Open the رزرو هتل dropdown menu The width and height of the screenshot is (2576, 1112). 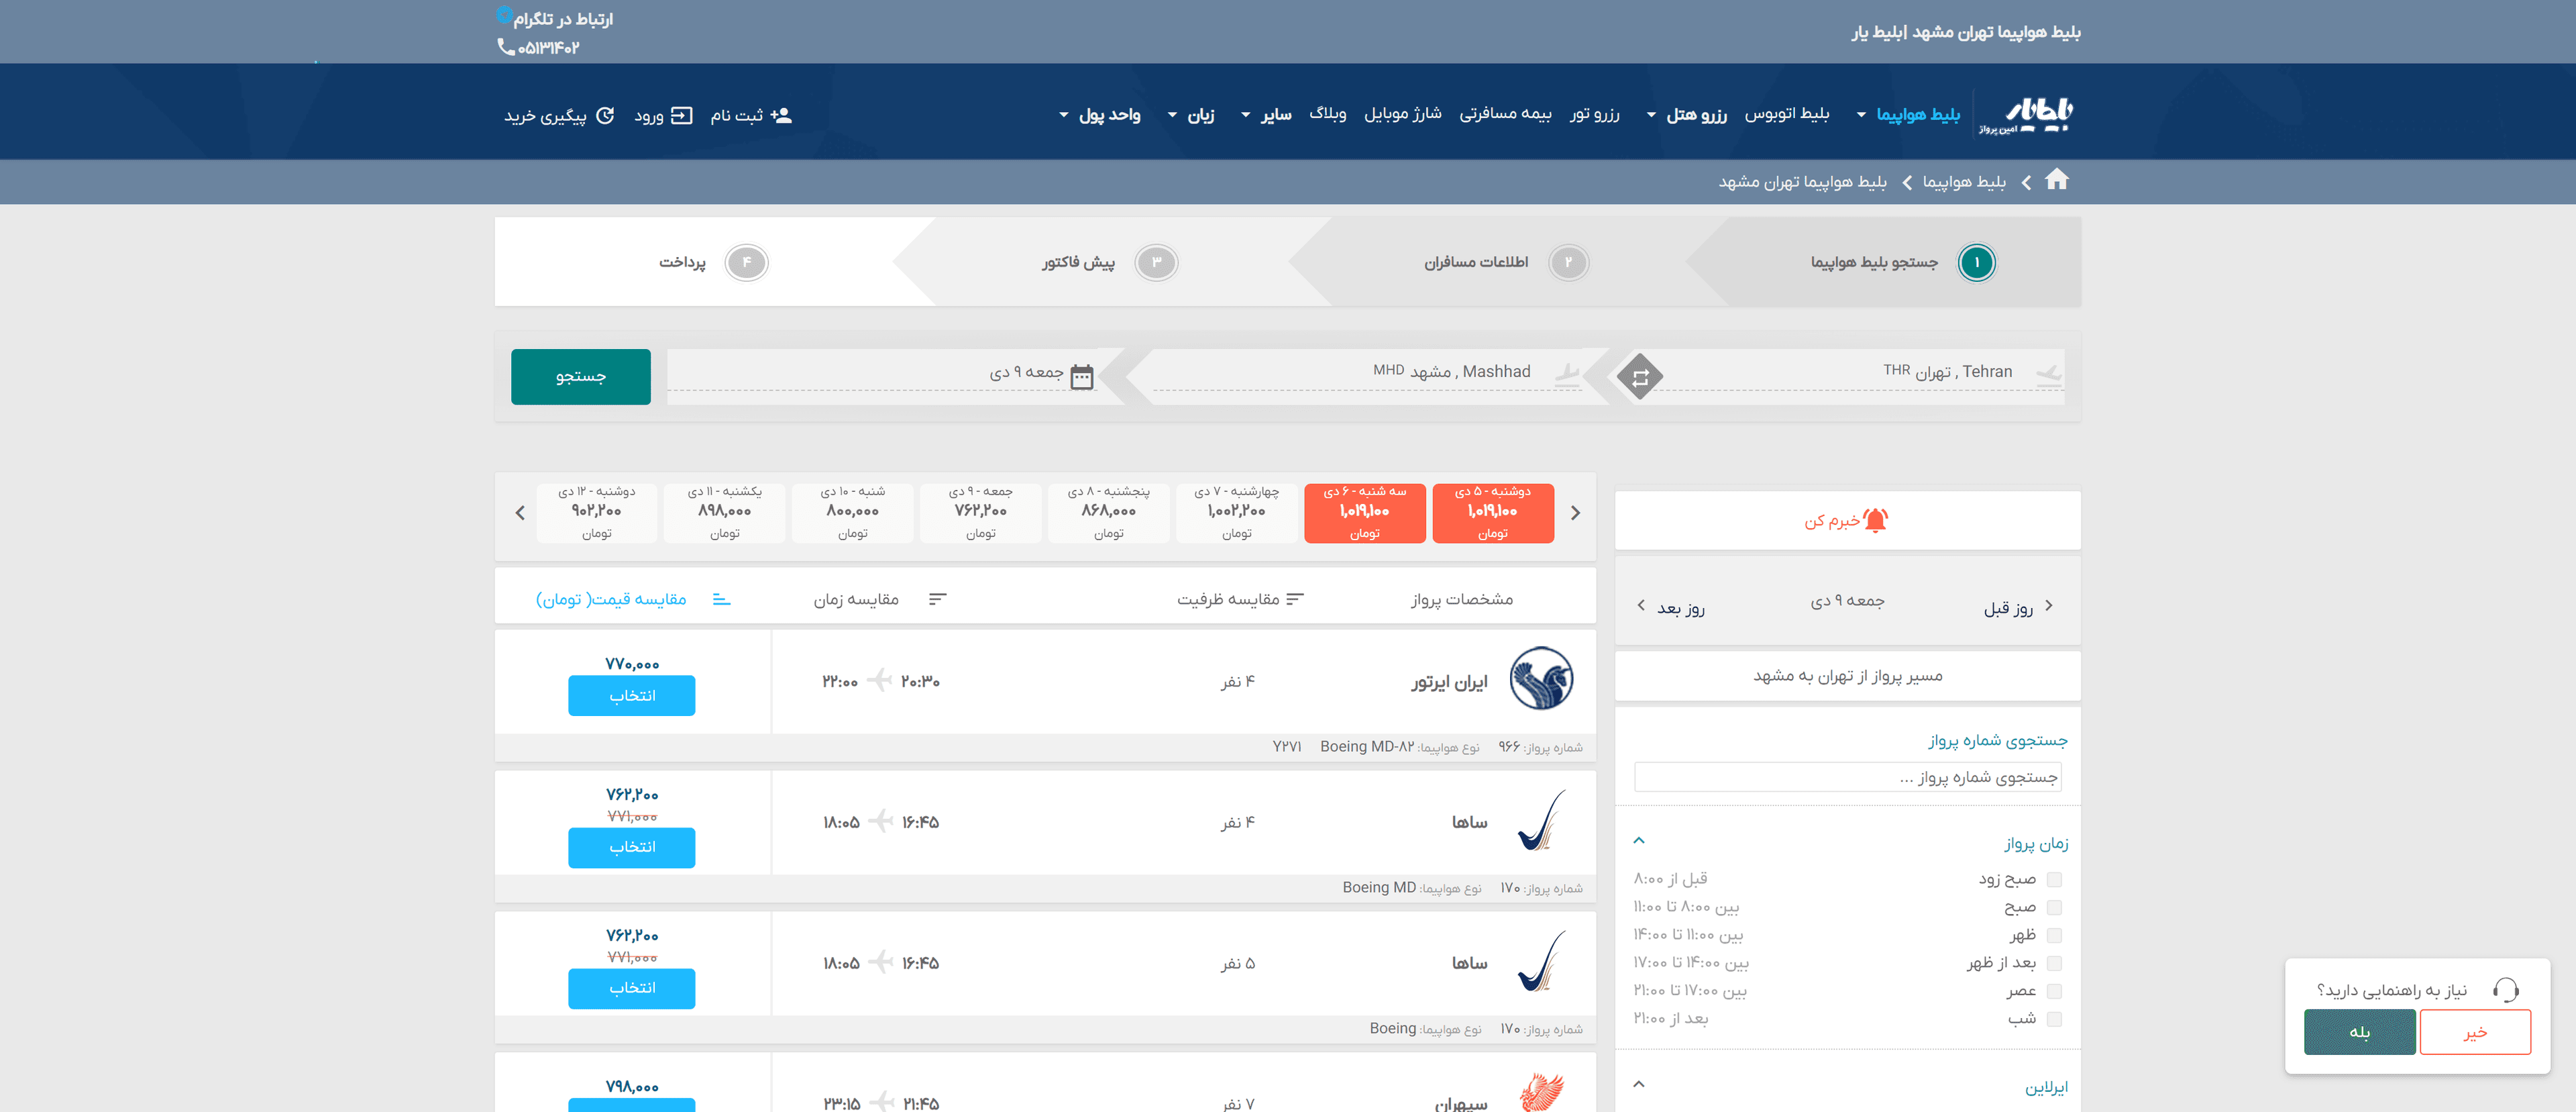tap(1687, 114)
